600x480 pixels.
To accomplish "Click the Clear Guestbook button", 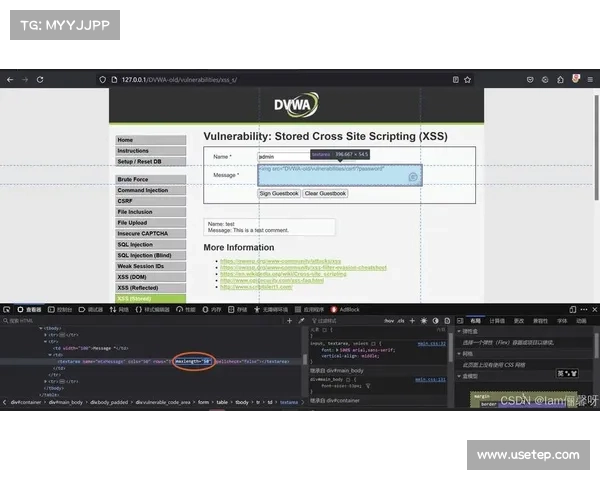I will click(325, 193).
